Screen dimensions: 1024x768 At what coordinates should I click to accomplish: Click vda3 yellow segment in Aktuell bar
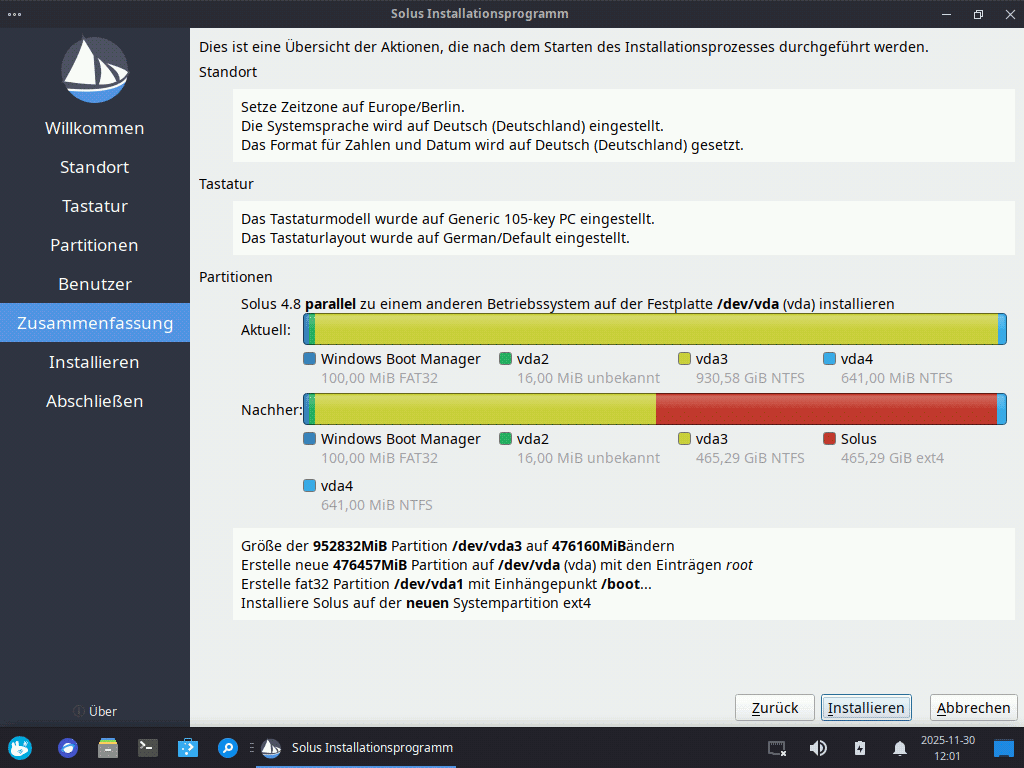(x=656, y=329)
